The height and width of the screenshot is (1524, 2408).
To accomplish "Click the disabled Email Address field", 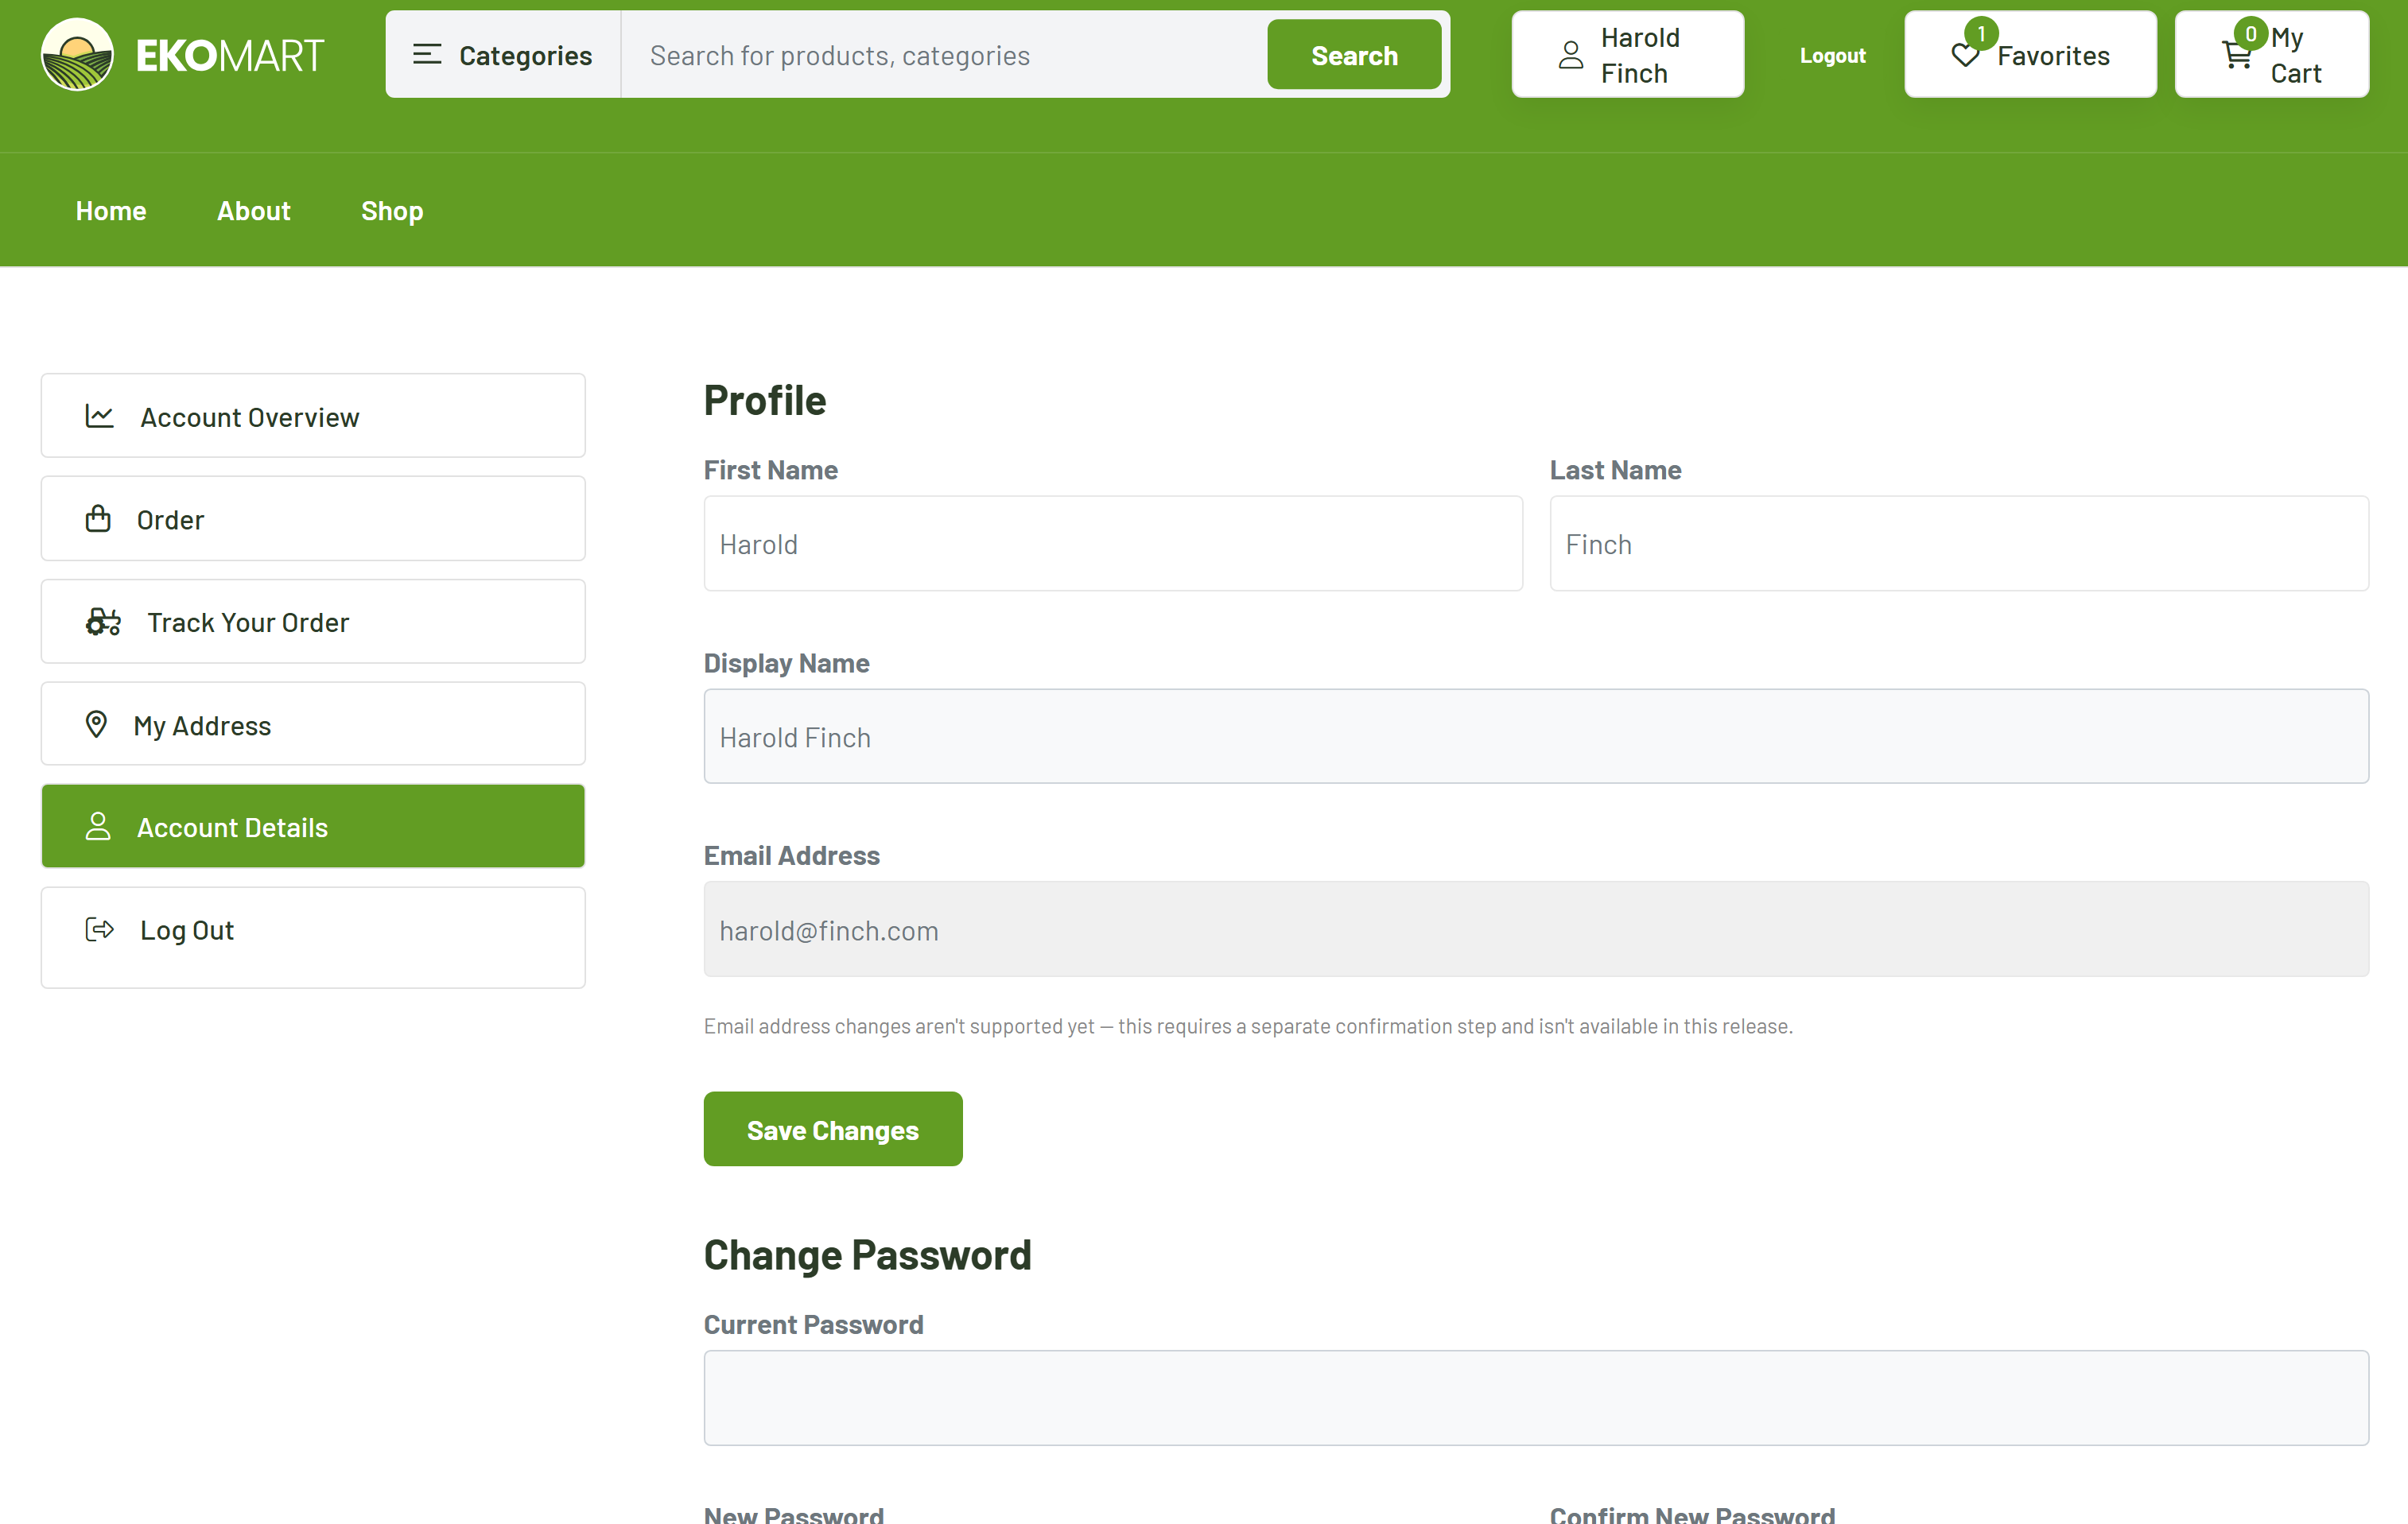I will coord(1536,930).
